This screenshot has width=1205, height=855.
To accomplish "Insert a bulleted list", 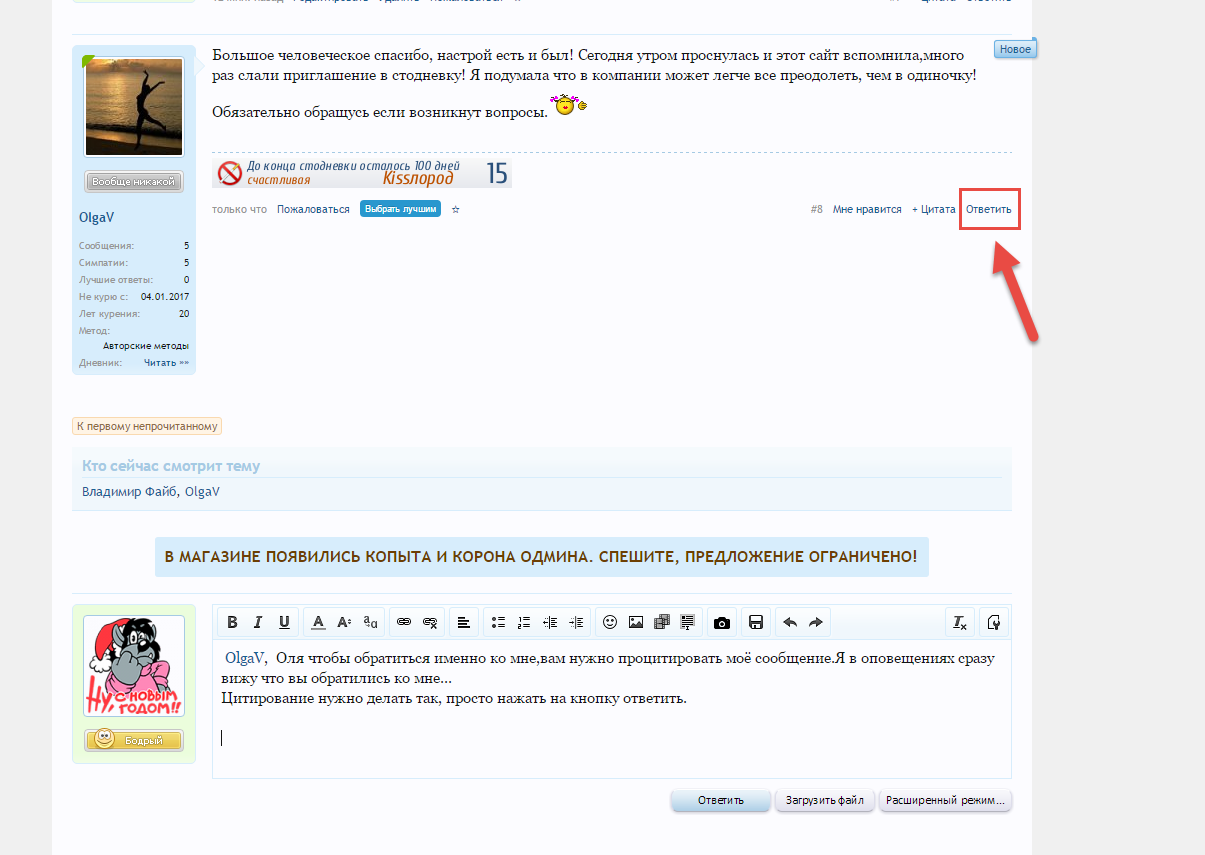I will [498, 622].
